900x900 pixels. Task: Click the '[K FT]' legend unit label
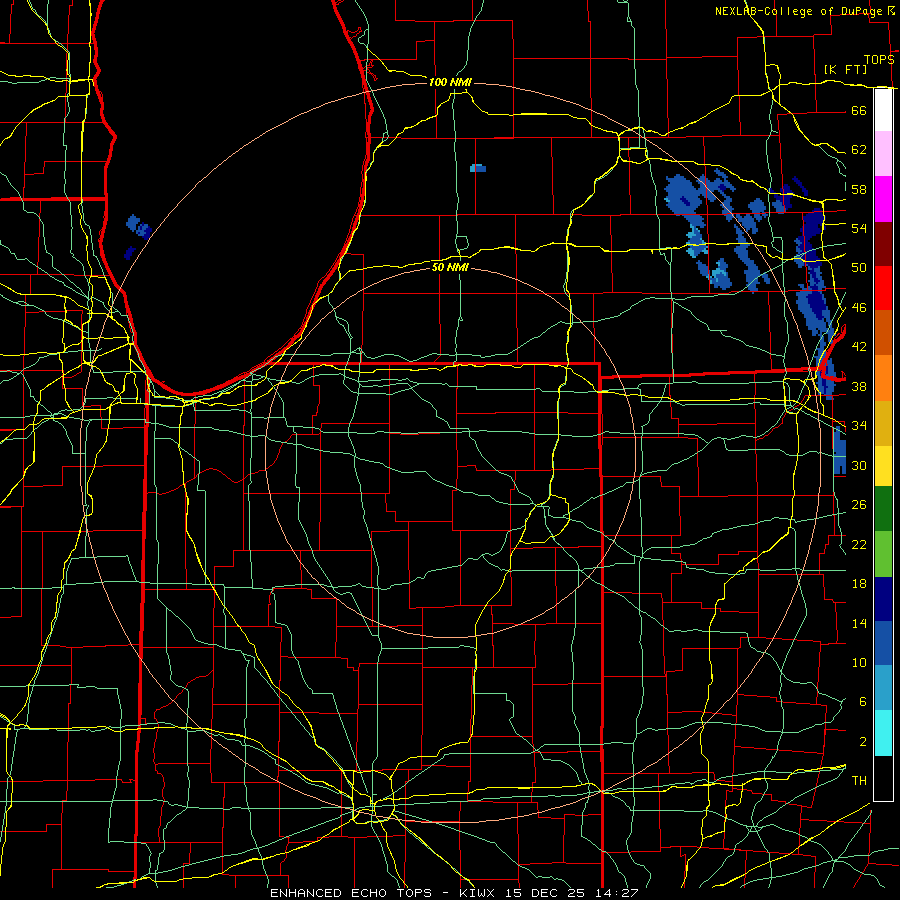coord(845,69)
